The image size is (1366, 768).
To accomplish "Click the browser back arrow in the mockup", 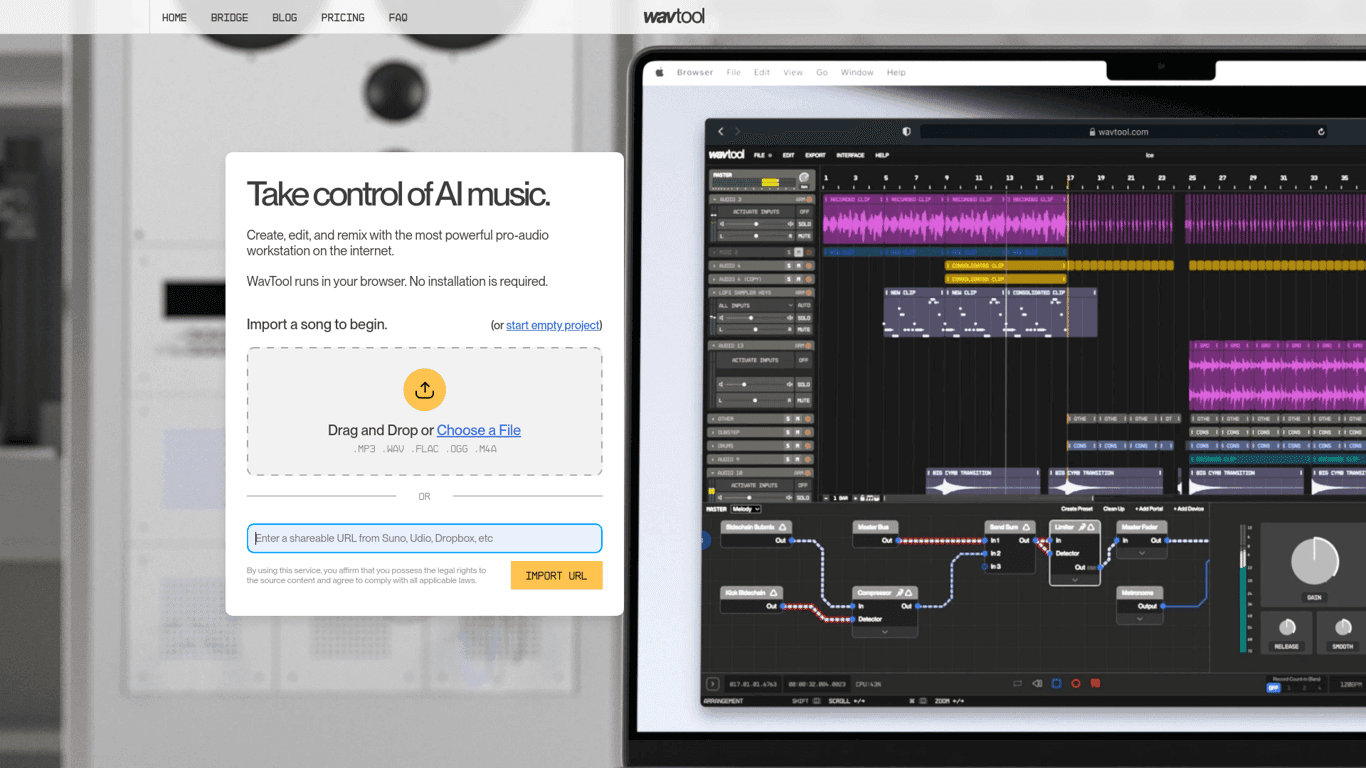I will pyautogui.click(x=721, y=132).
